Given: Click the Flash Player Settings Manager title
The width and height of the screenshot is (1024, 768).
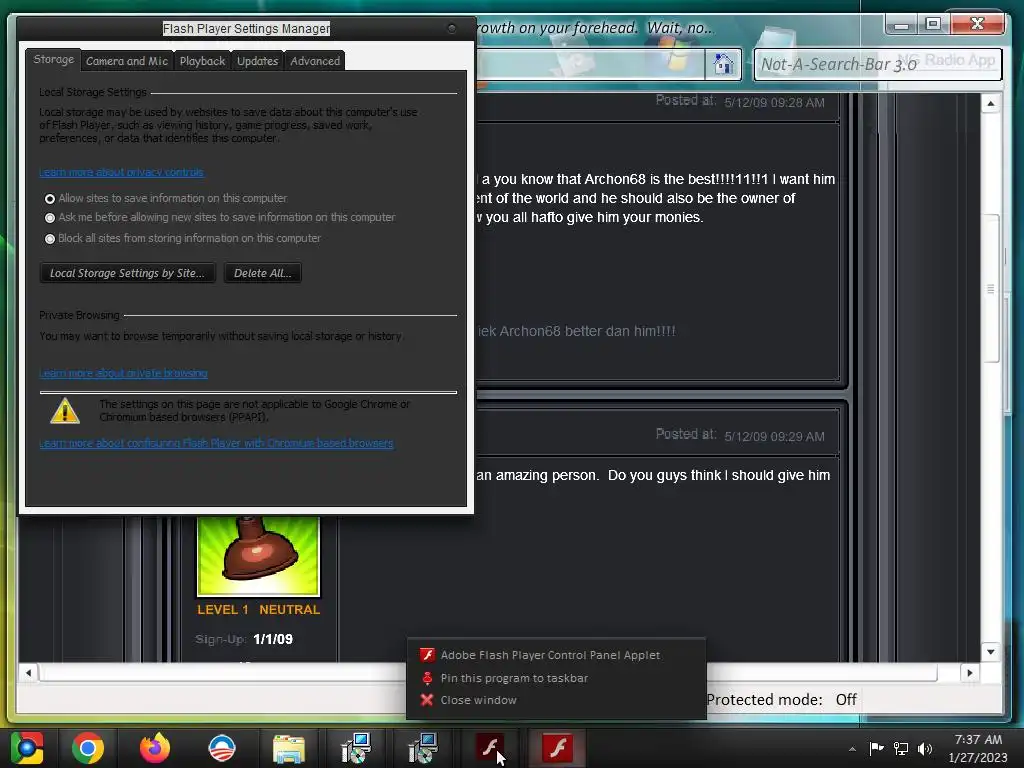Looking at the screenshot, I should point(246,29).
